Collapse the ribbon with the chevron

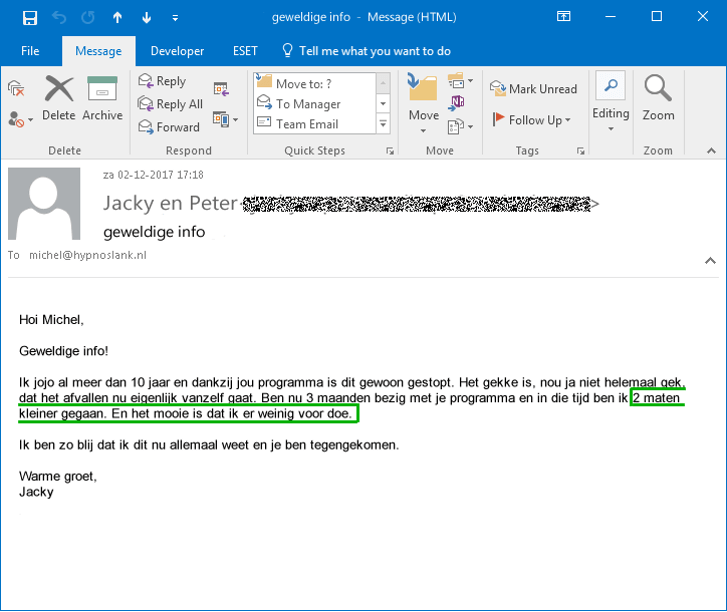(x=711, y=151)
